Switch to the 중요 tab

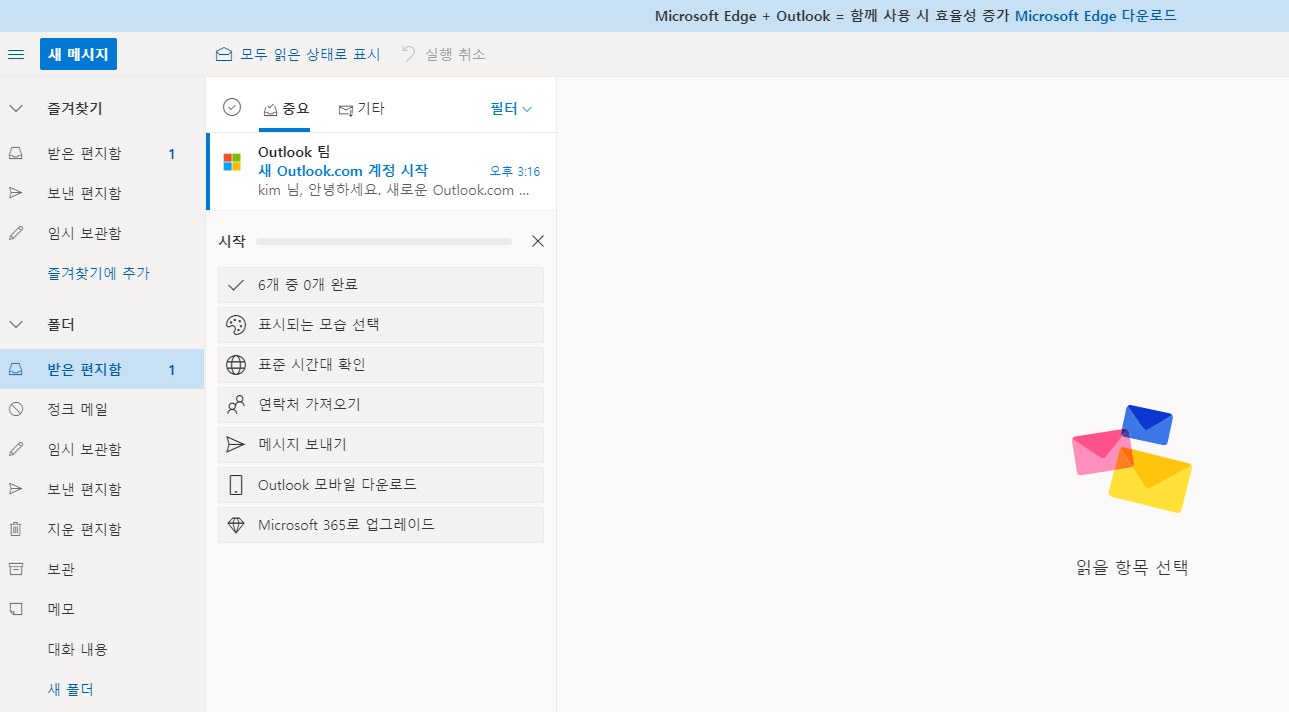coord(285,109)
